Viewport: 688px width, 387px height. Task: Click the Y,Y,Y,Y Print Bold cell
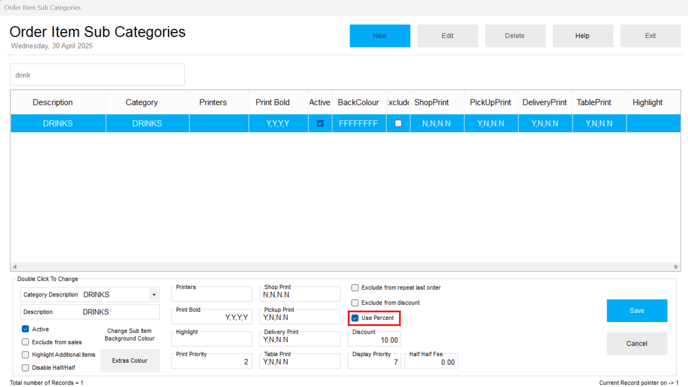[278, 123]
